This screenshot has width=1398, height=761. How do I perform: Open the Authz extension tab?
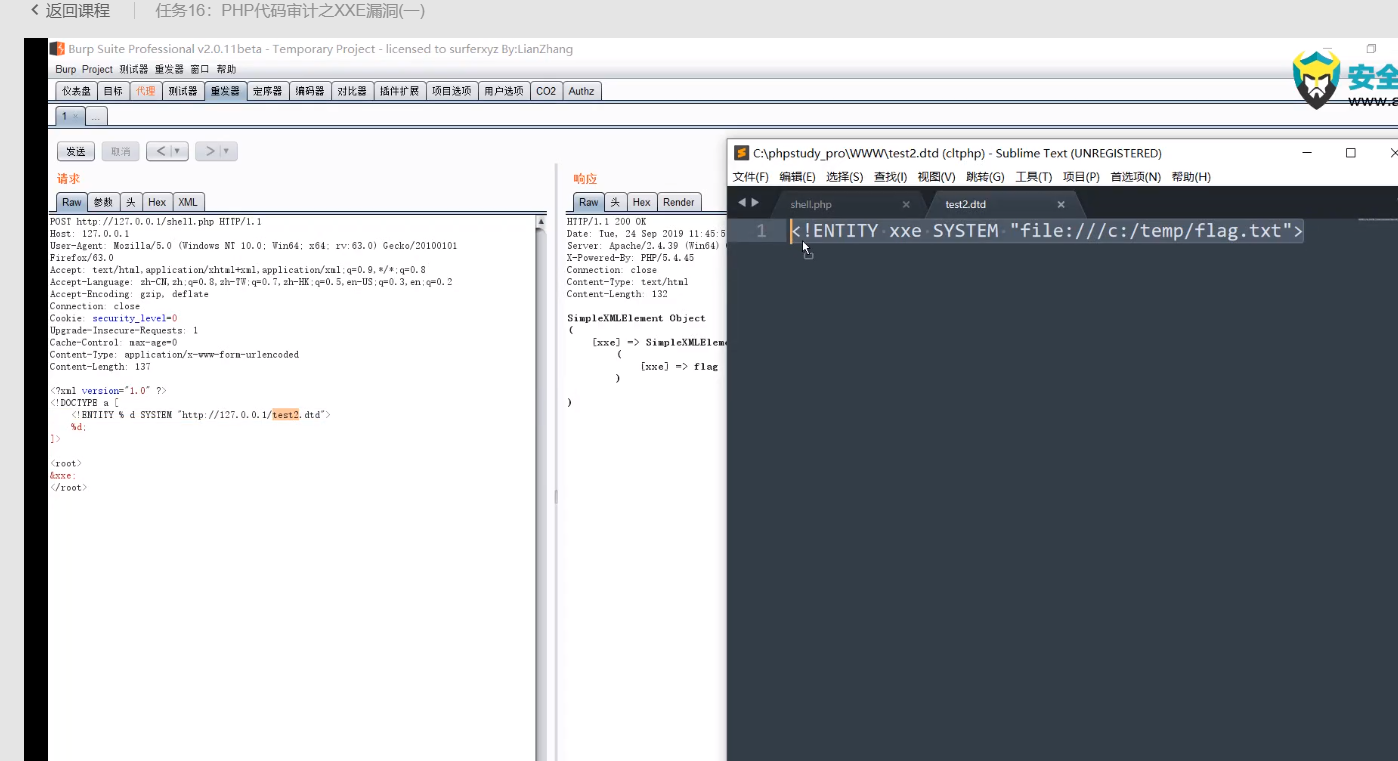pyautogui.click(x=581, y=91)
